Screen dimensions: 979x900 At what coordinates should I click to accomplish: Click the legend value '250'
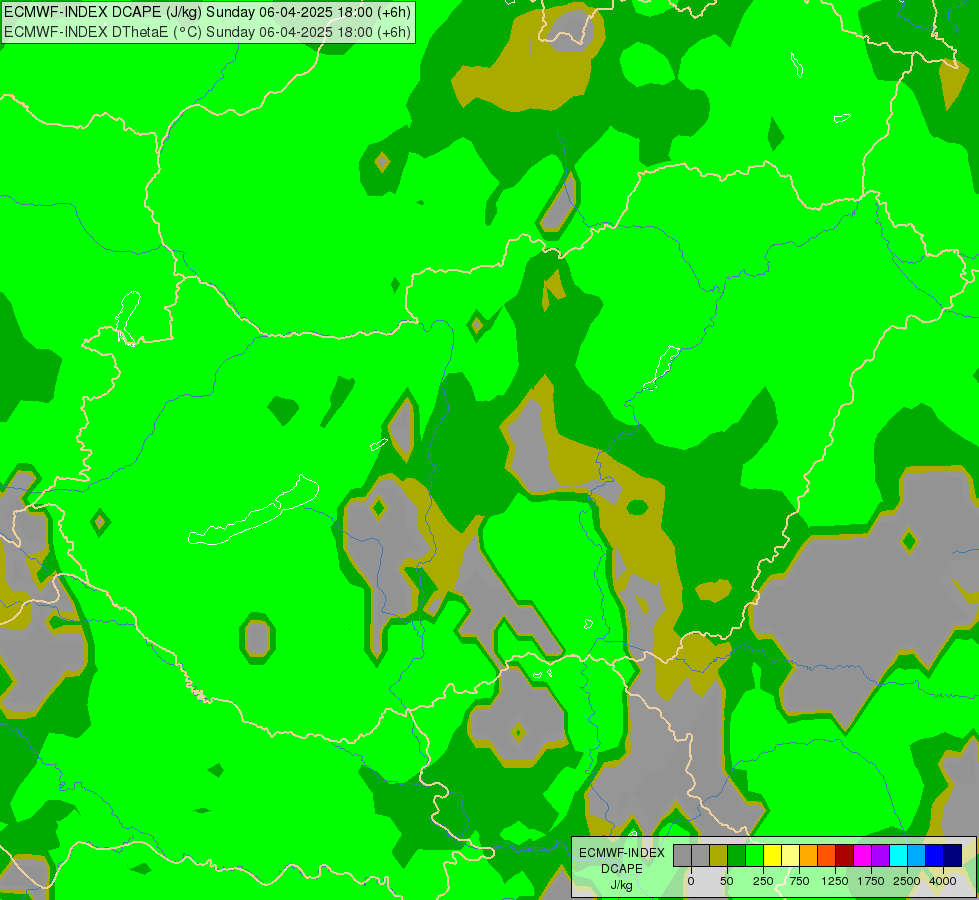point(763,881)
